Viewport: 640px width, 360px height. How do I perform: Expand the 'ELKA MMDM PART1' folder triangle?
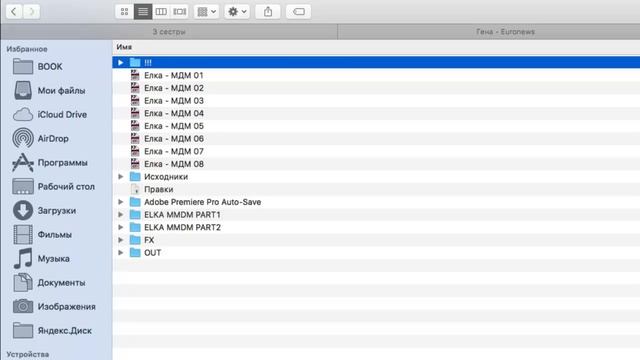(121, 215)
